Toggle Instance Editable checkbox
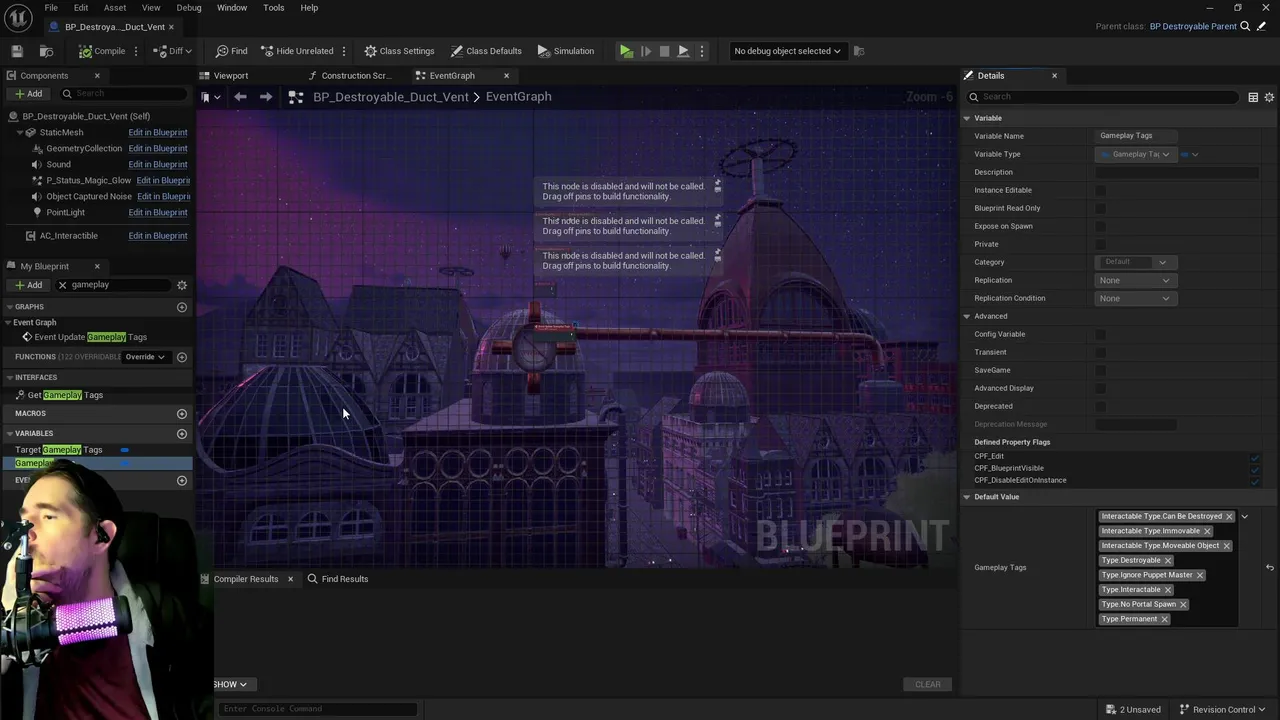The image size is (1280, 720). coord(1101,190)
